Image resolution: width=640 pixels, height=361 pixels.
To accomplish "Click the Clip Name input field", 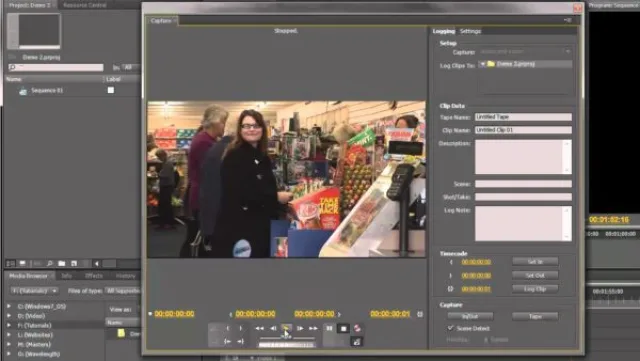I will tap(523, 130).
